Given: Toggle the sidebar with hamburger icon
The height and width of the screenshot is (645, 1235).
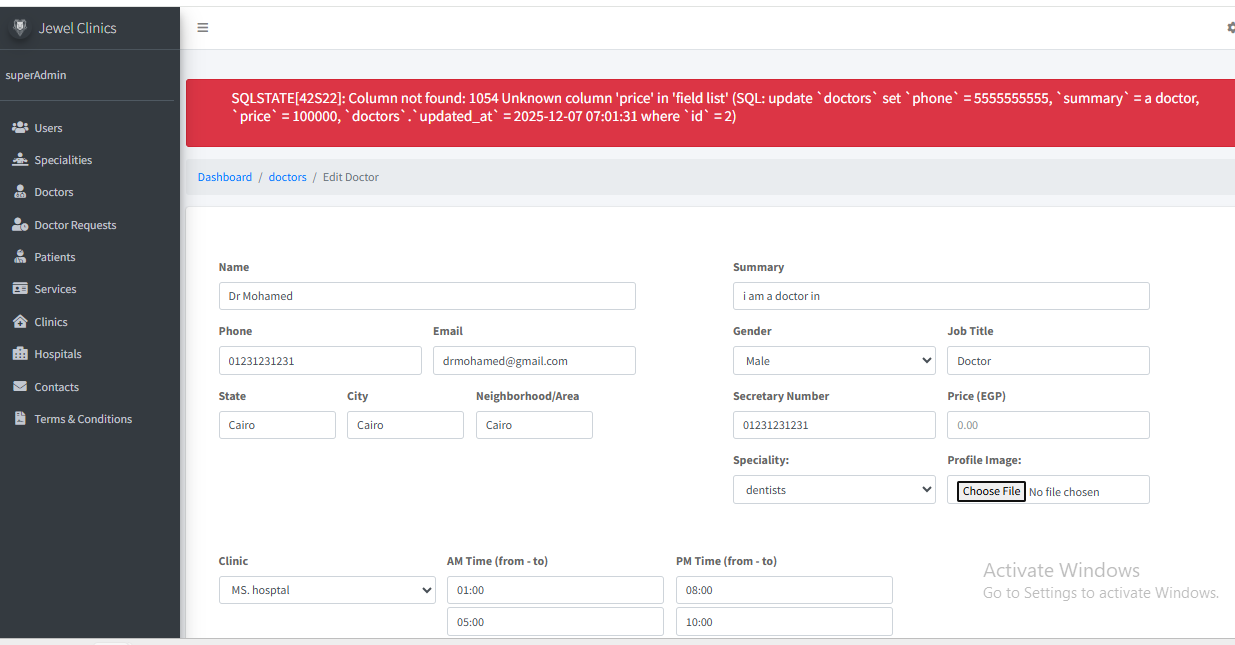Looking at the screenshot, I should point(203,28).
